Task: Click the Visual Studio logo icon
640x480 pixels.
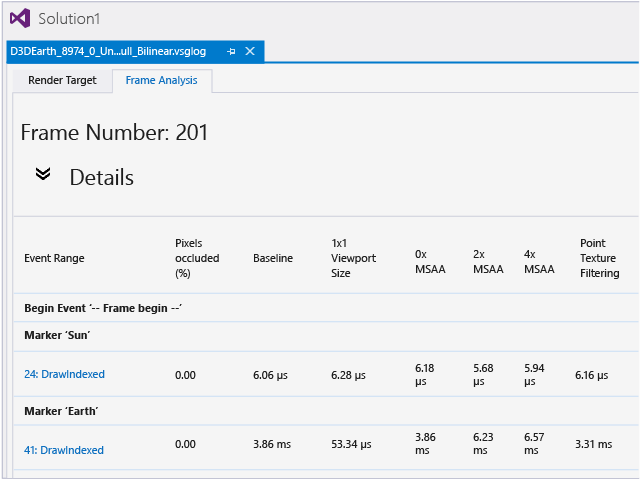Action: pos(19,18)
